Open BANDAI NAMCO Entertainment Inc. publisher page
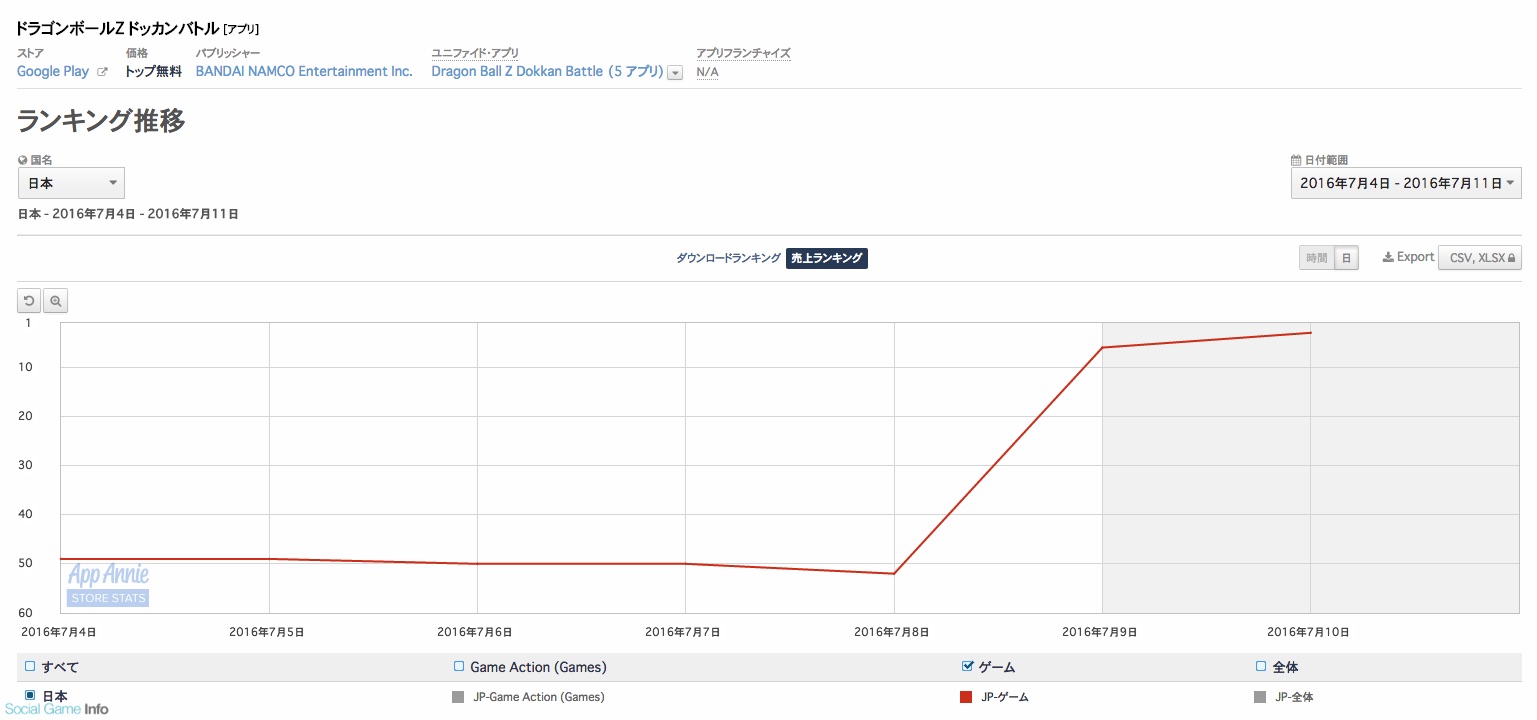Image resolution: width=1537 pixels, height=720 pixels. point(304,72)
